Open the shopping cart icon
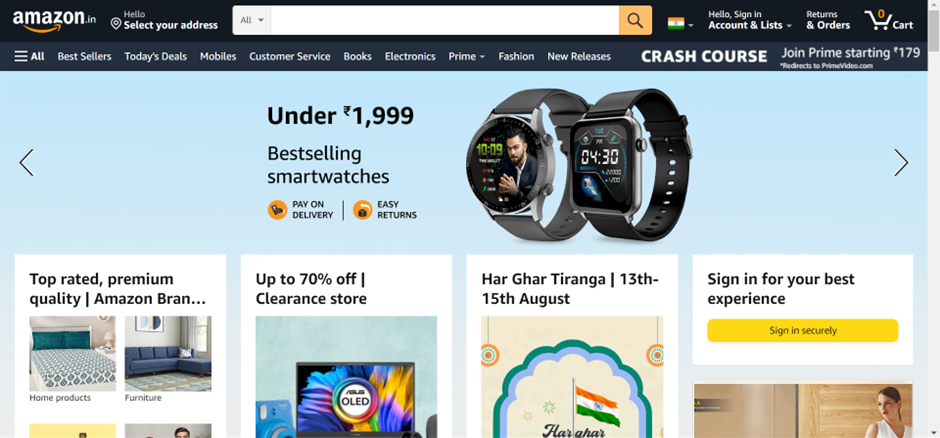This screenshot has width=940, height=438. pyautogui.click(x=889, y=20)
